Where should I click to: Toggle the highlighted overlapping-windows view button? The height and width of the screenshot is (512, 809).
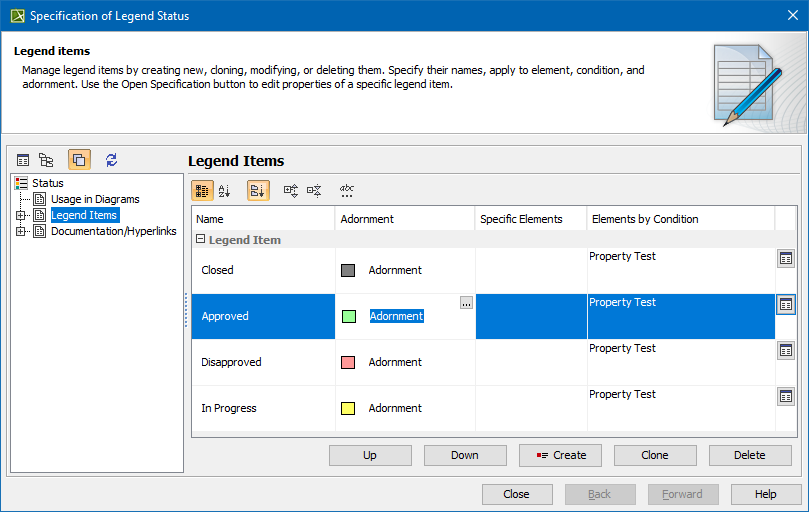[79, 160]
